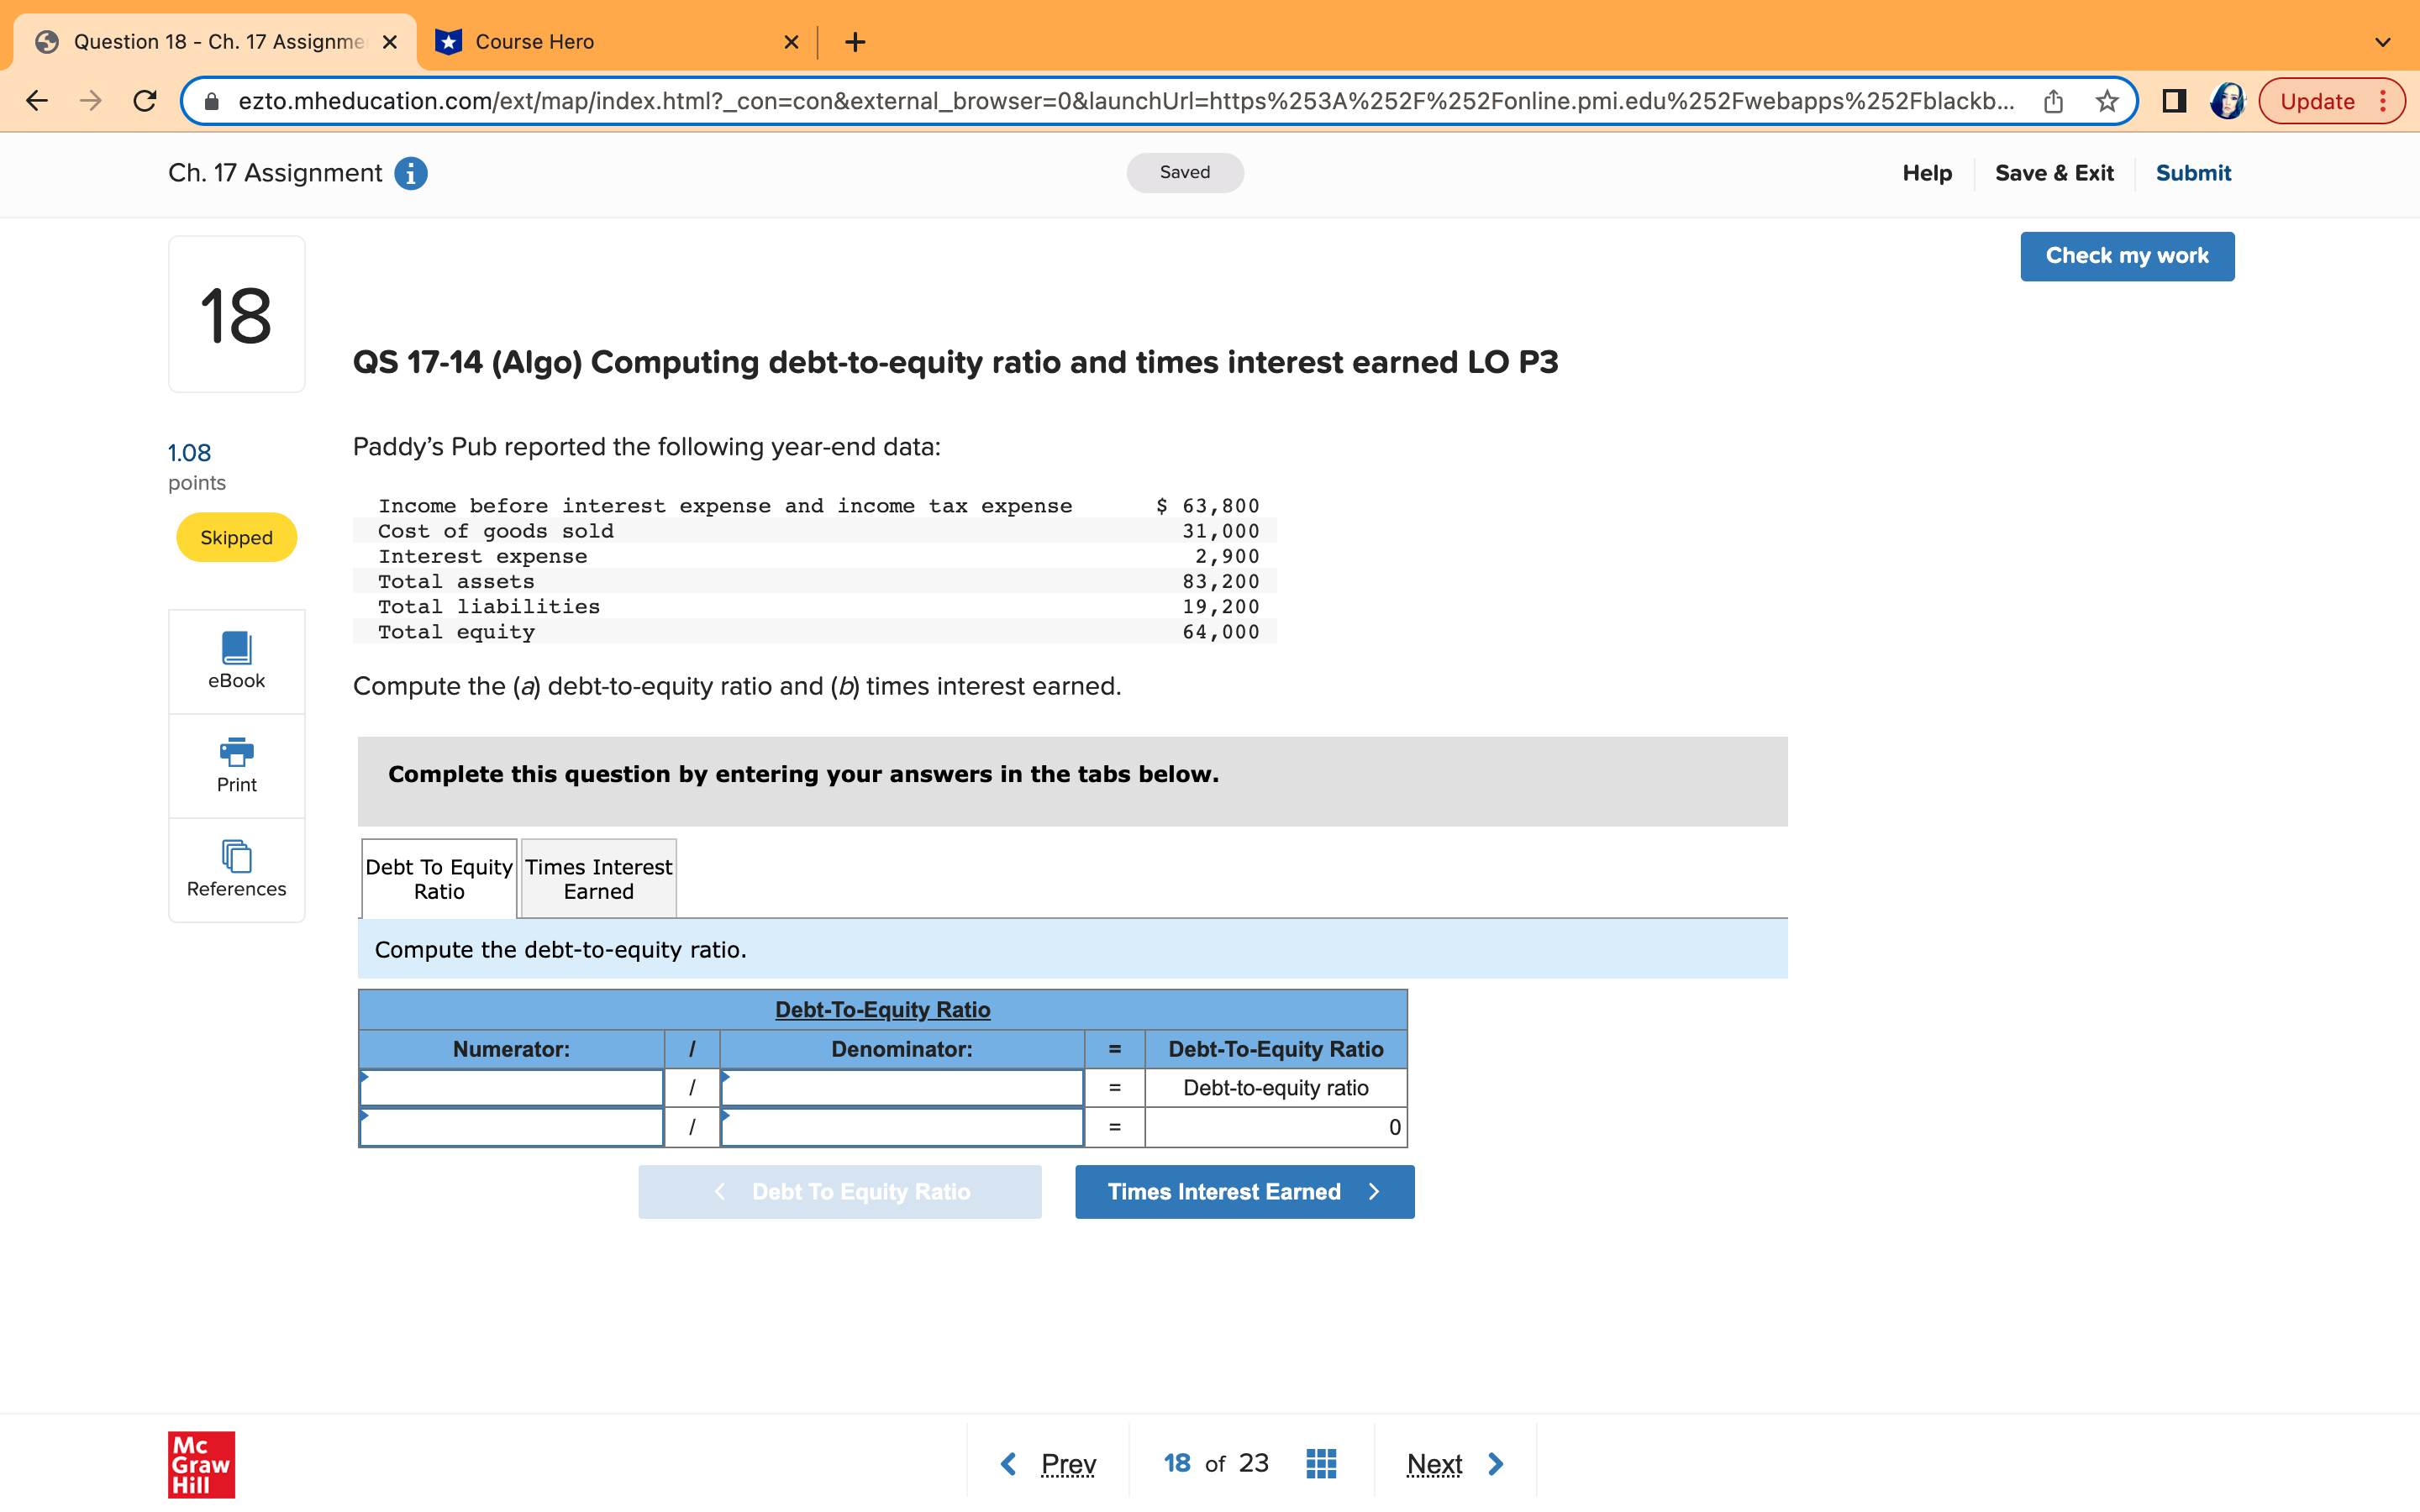Click the Submit link
The height and width of the screenshot is (1512, 2420).
[x=2193, y=172]
